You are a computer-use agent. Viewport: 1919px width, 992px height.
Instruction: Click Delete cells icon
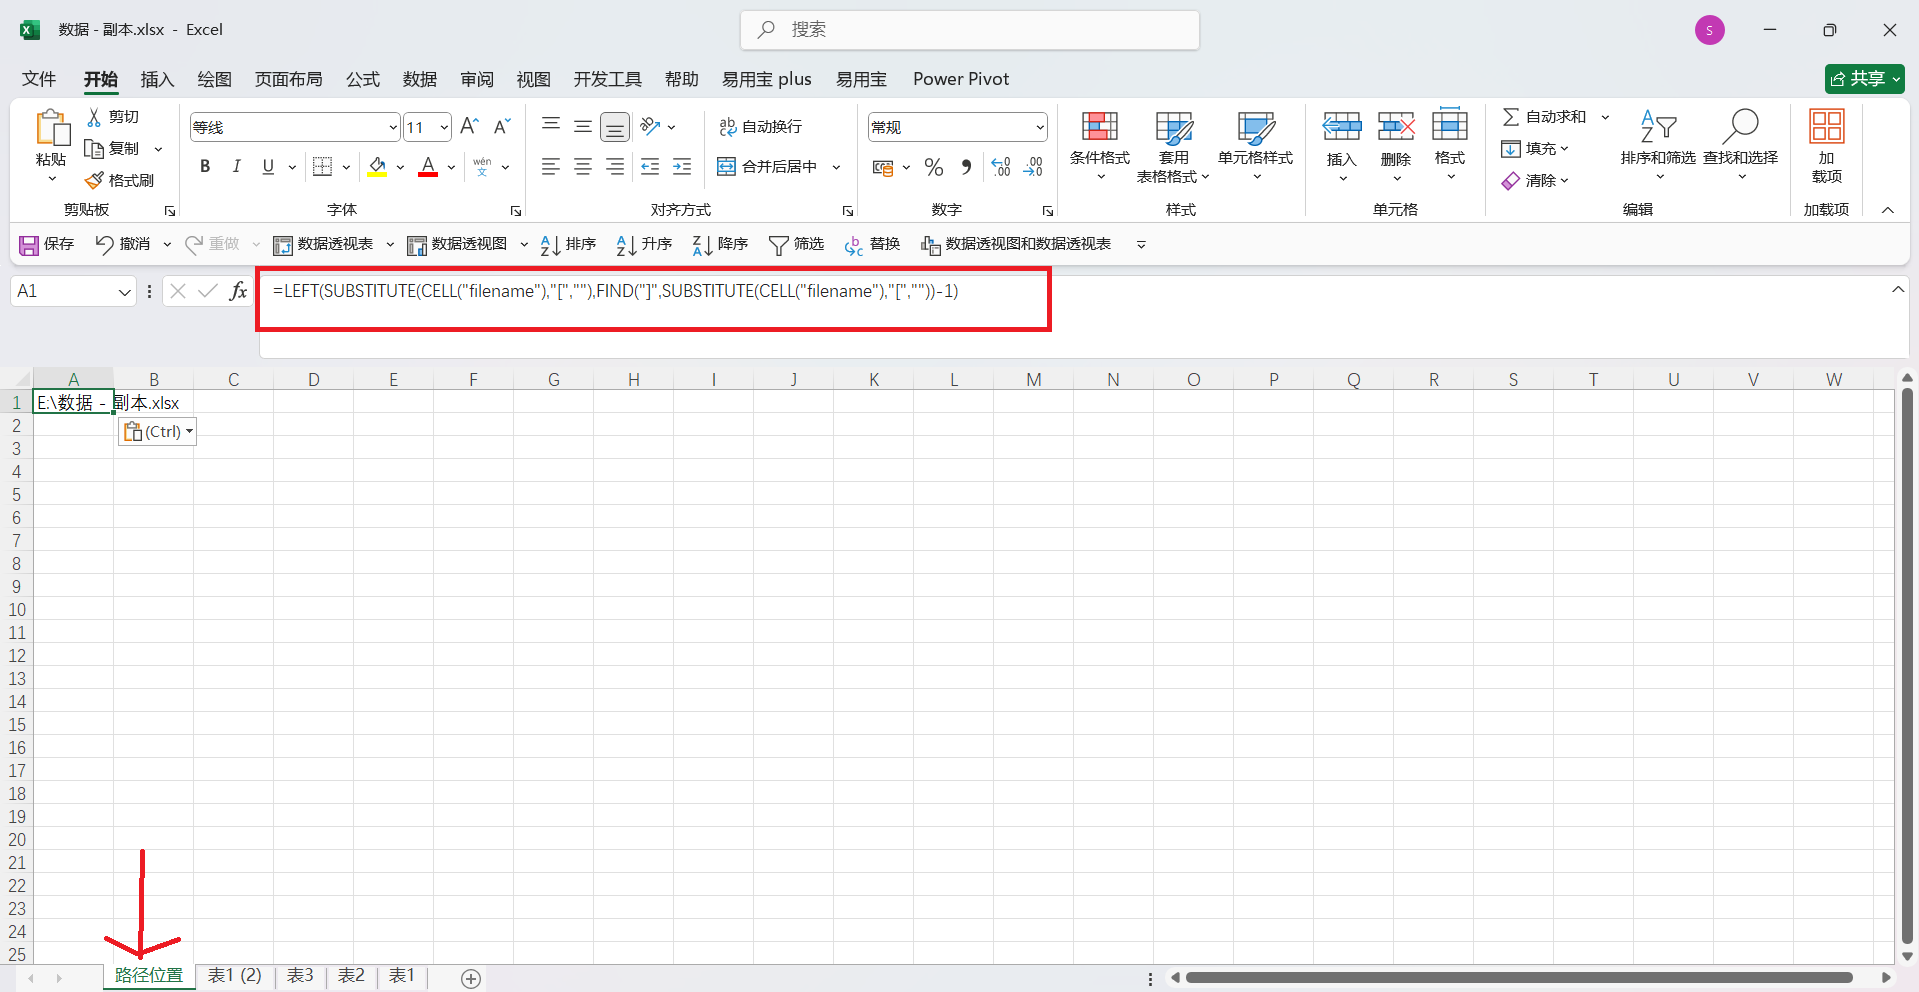click(x=1396, y=127)
